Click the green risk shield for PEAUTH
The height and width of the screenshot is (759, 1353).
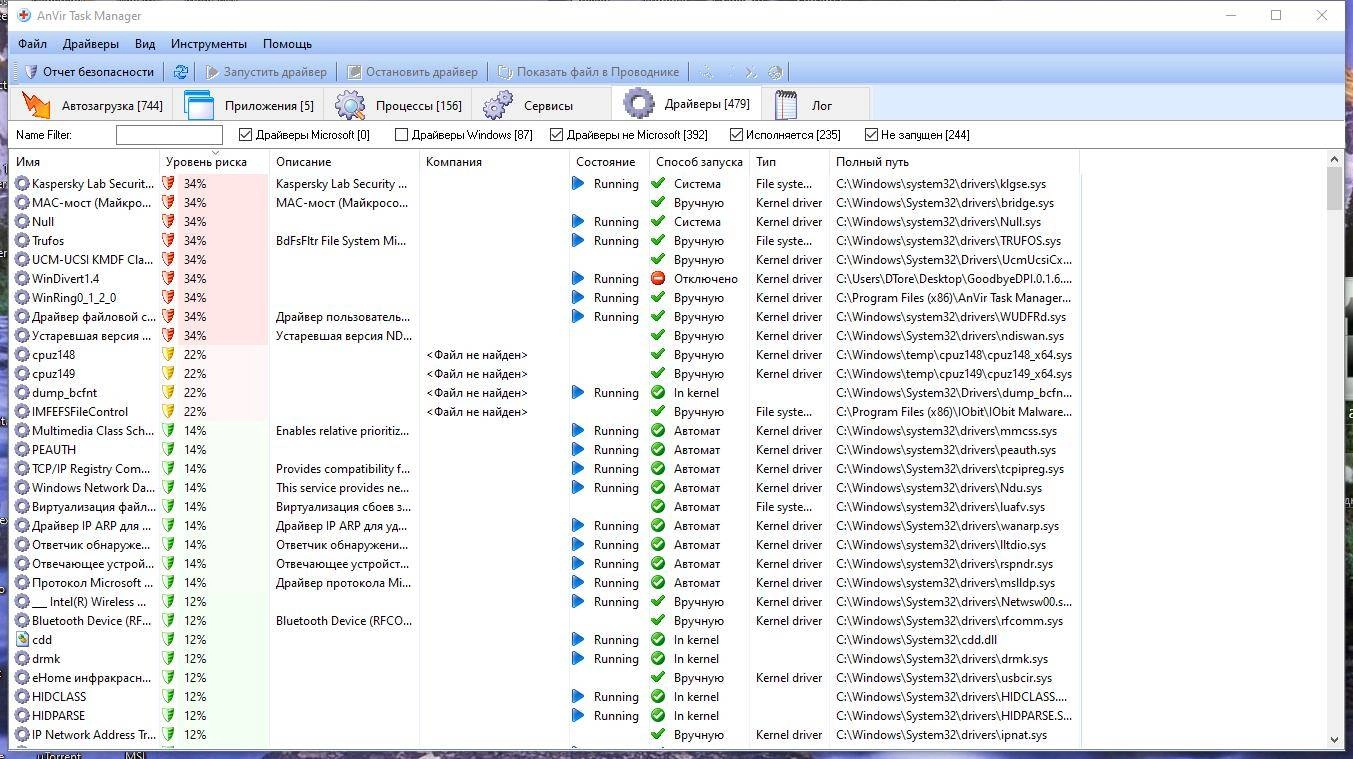coord(168,450)
